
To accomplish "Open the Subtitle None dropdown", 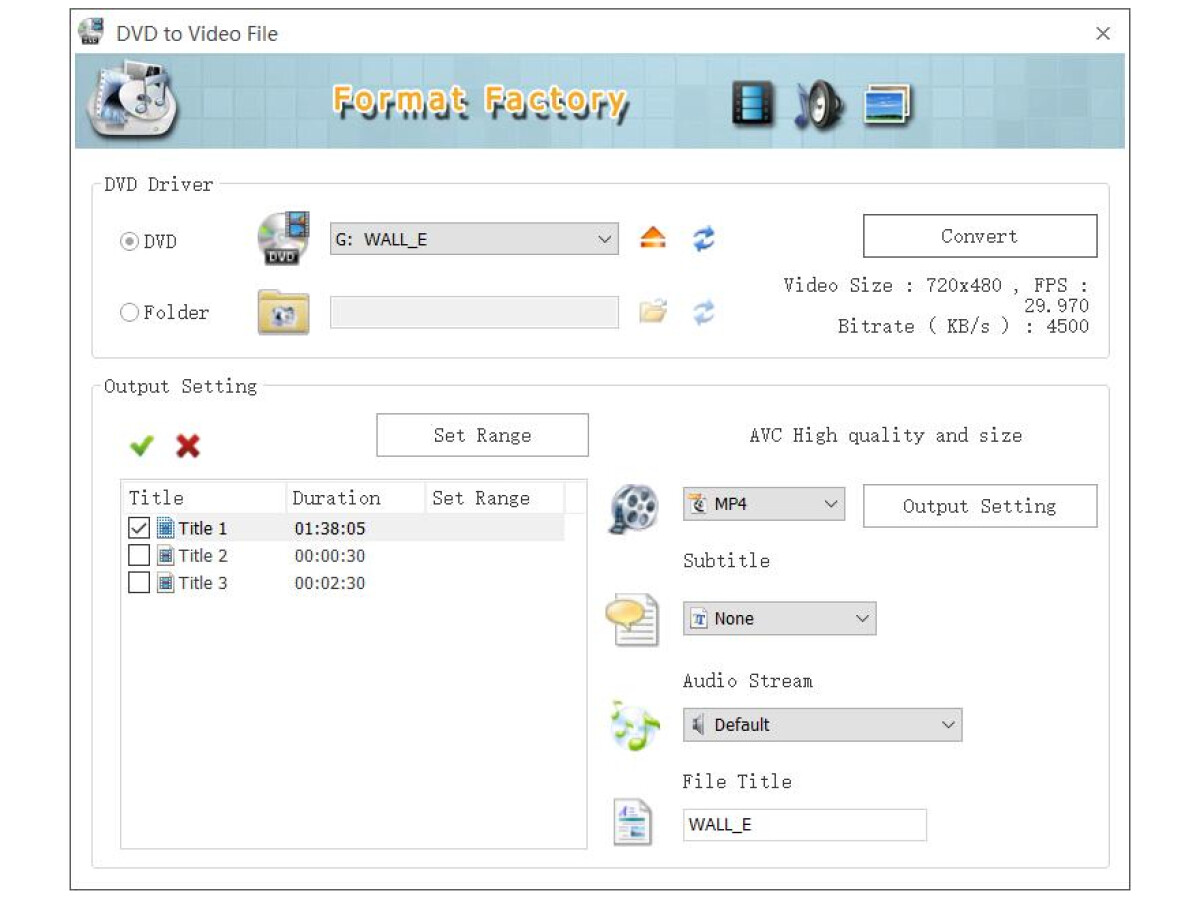I will 779,619.
